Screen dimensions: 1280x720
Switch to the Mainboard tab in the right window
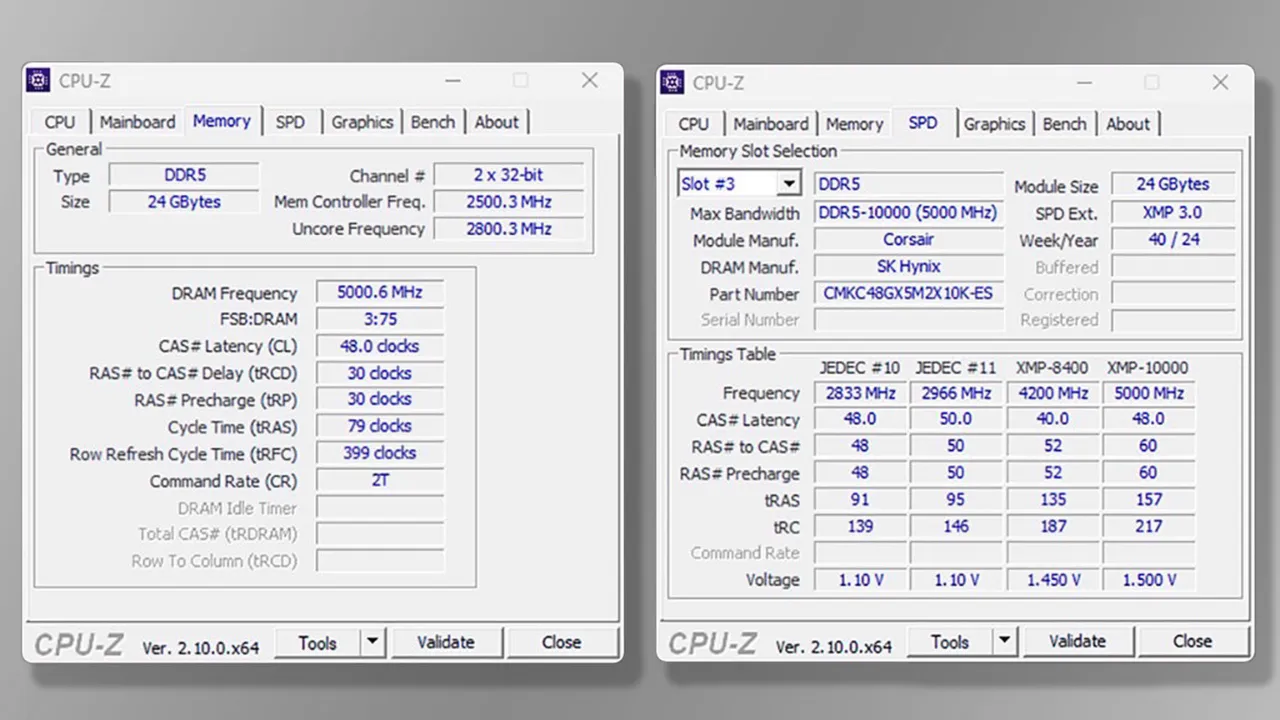[771, 124]
